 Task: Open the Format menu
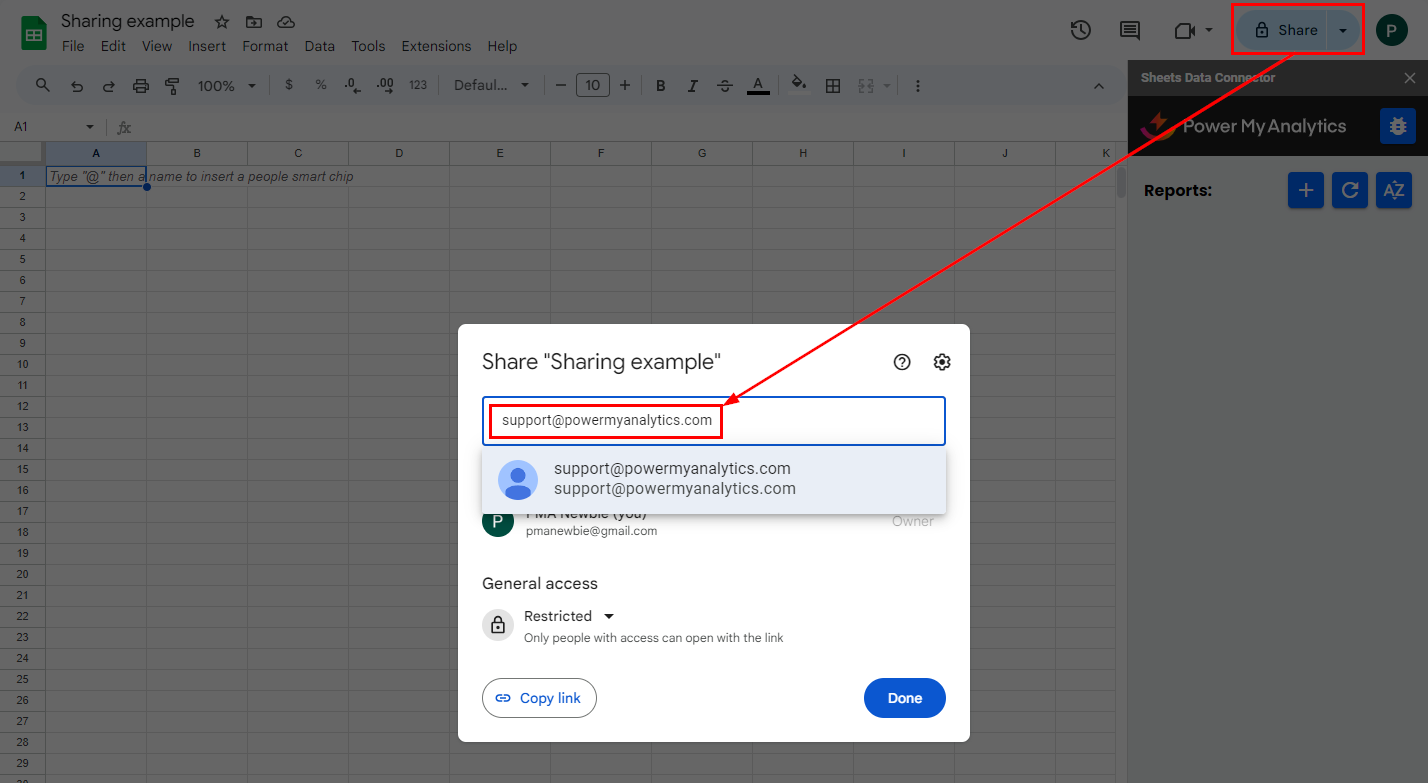[265, 46]
